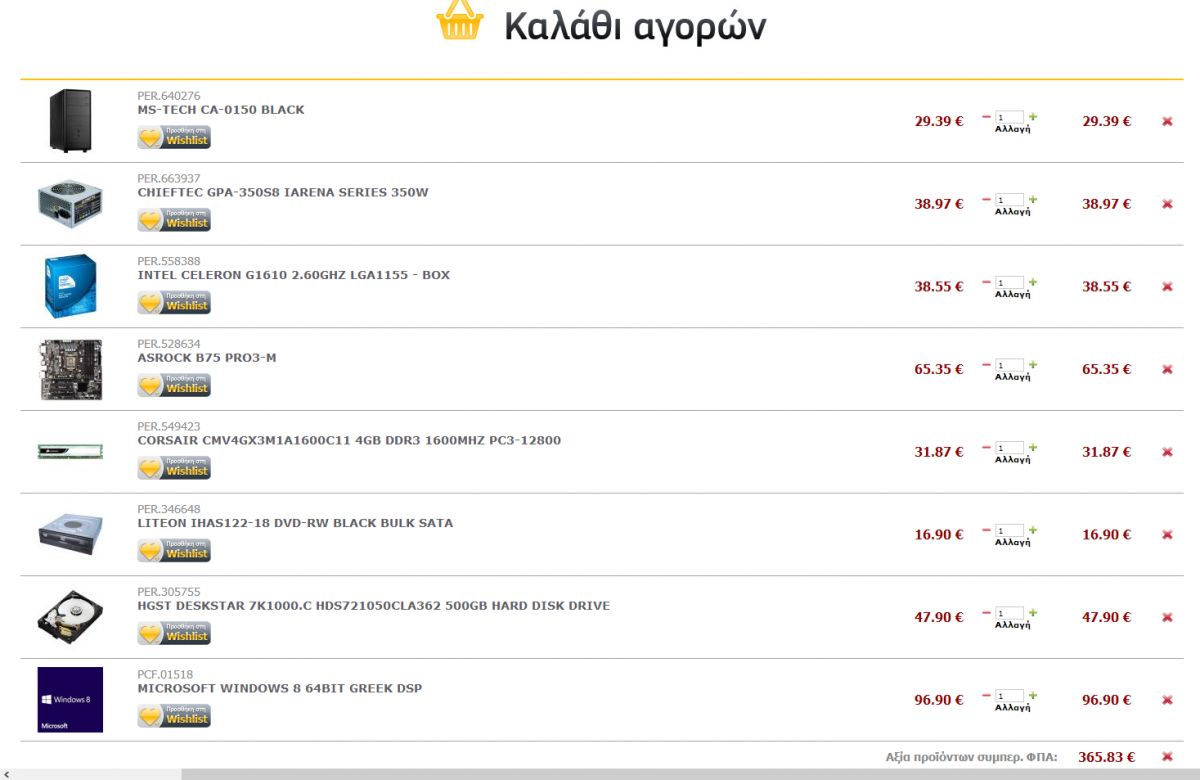Remove CORSAIR 4GB DDR3 memory from cart
Image resolution: width=1200 pixels, height=780 pixels.
pyautogui.click(x=1167, y=452)
